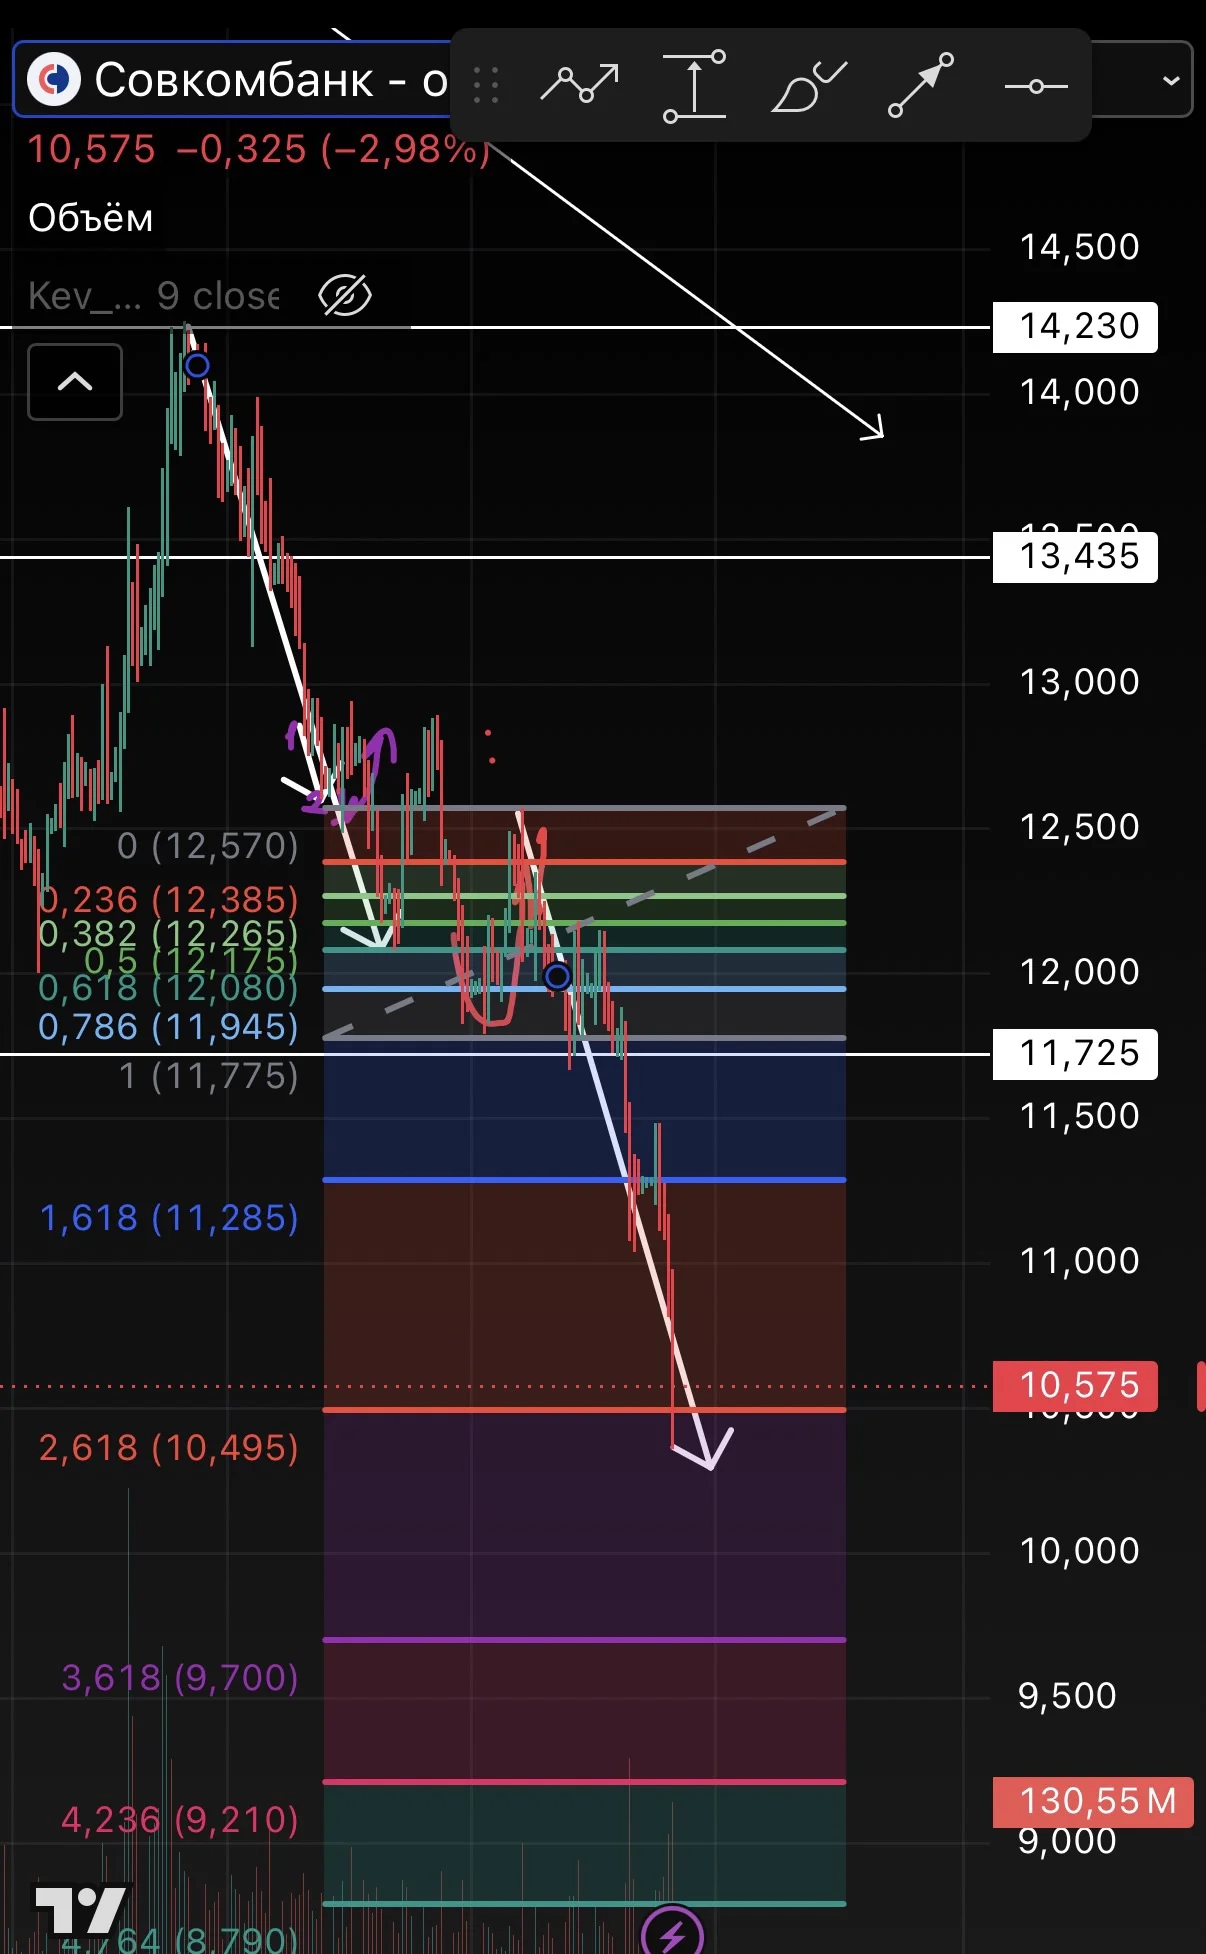This screenshot has height=1954, width=1206.
Task: Toggle visibility of Kev 9 close indicator
Action: click(345, 296)
